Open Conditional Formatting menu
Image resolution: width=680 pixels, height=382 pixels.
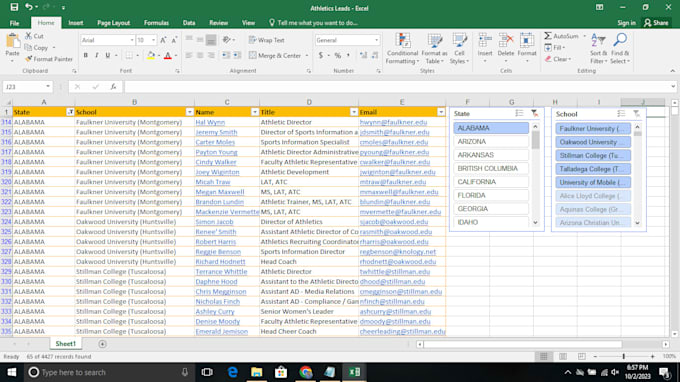click(x=402, y=49)
